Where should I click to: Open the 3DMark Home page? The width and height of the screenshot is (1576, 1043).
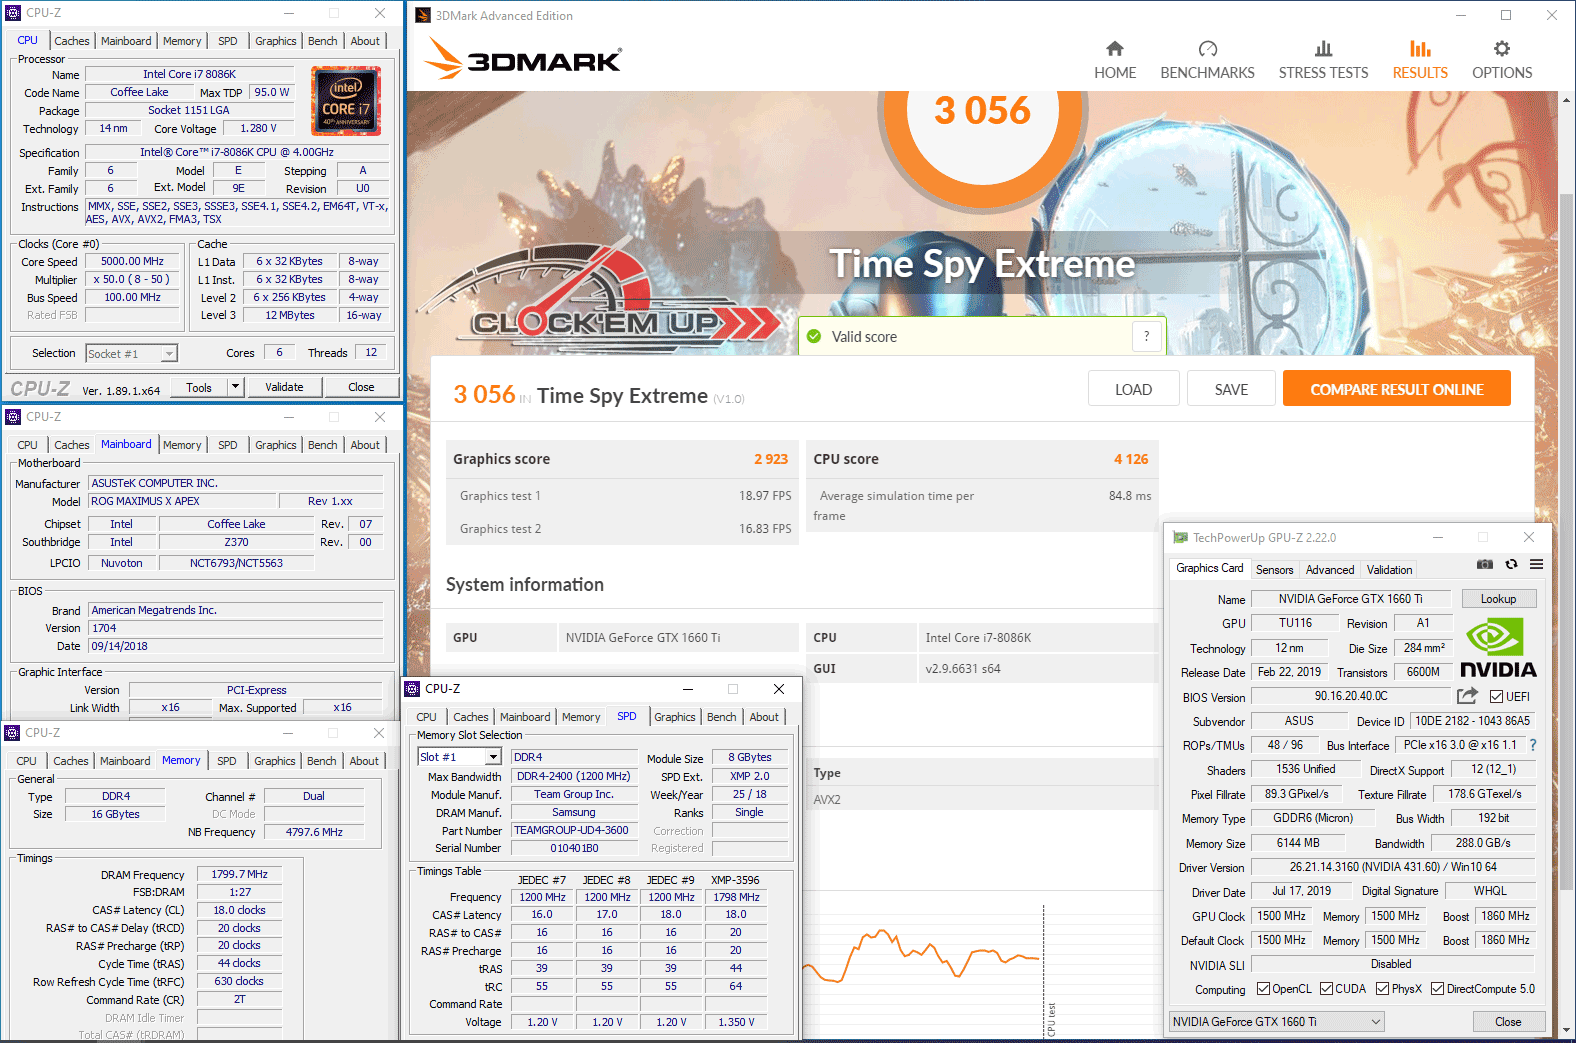tap(1114, 60)
